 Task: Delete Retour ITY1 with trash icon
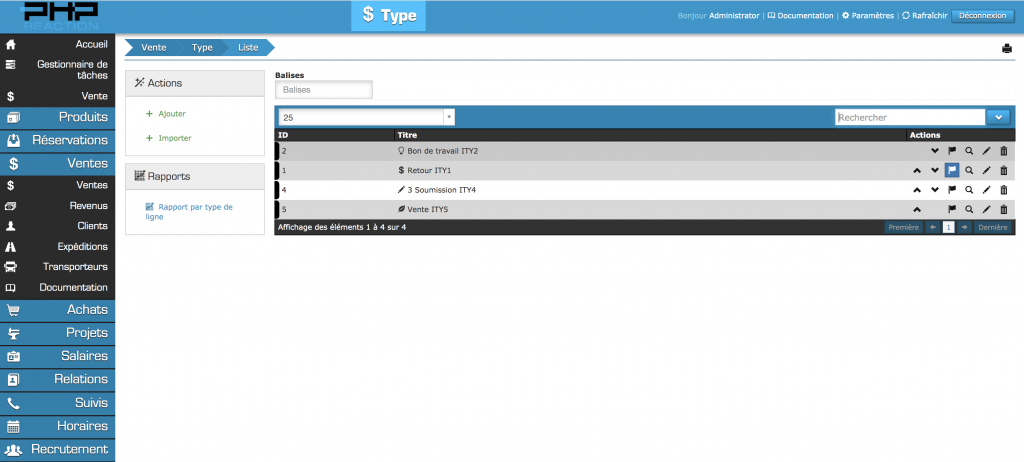pyautogui.click(x=1004, y=171)
